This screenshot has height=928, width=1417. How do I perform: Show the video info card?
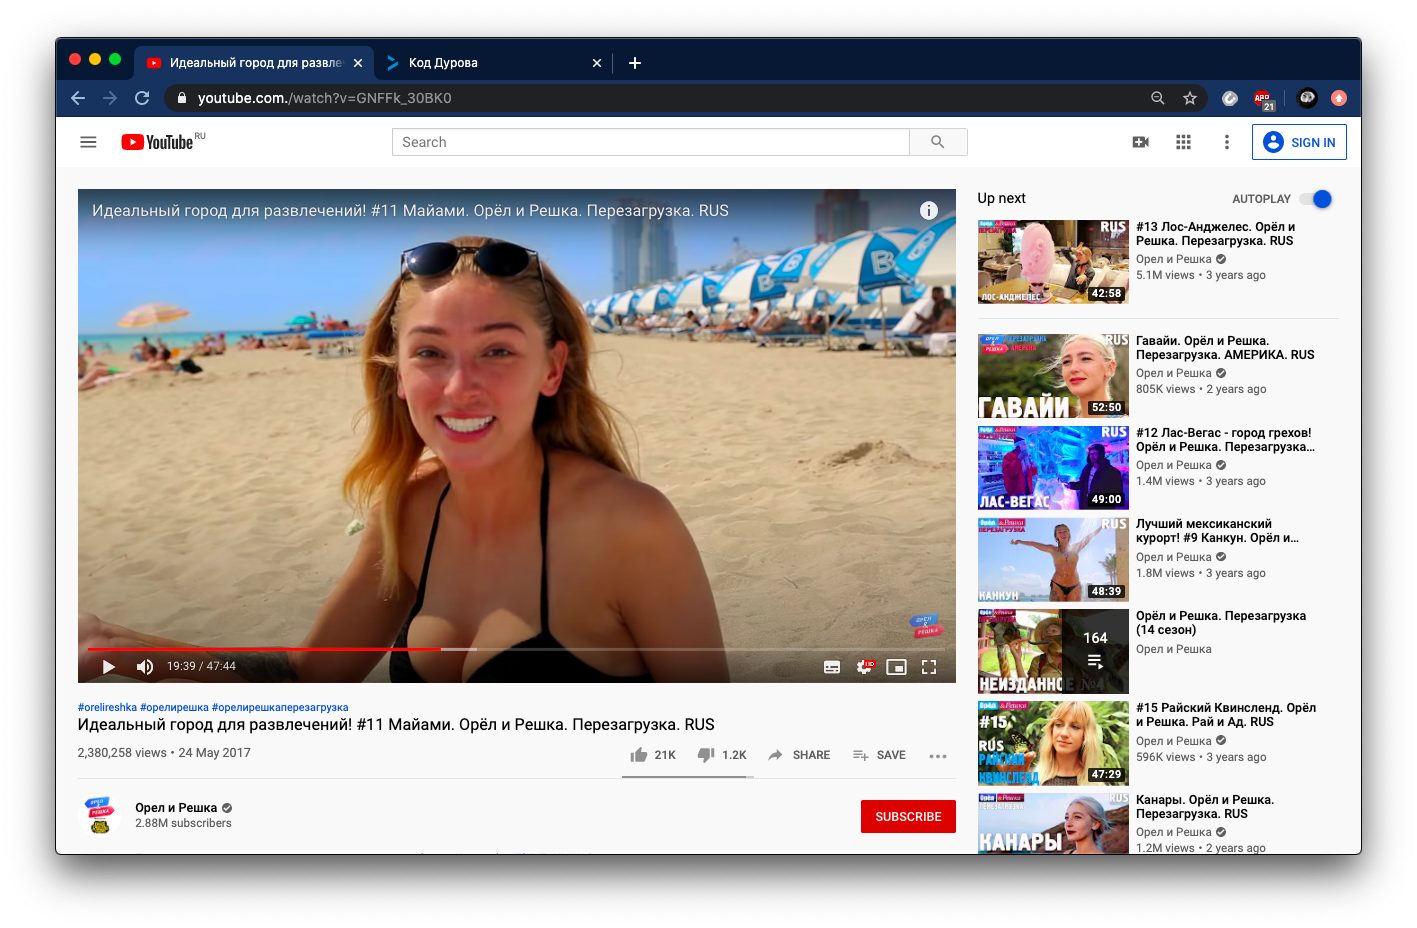coord(929,210)
